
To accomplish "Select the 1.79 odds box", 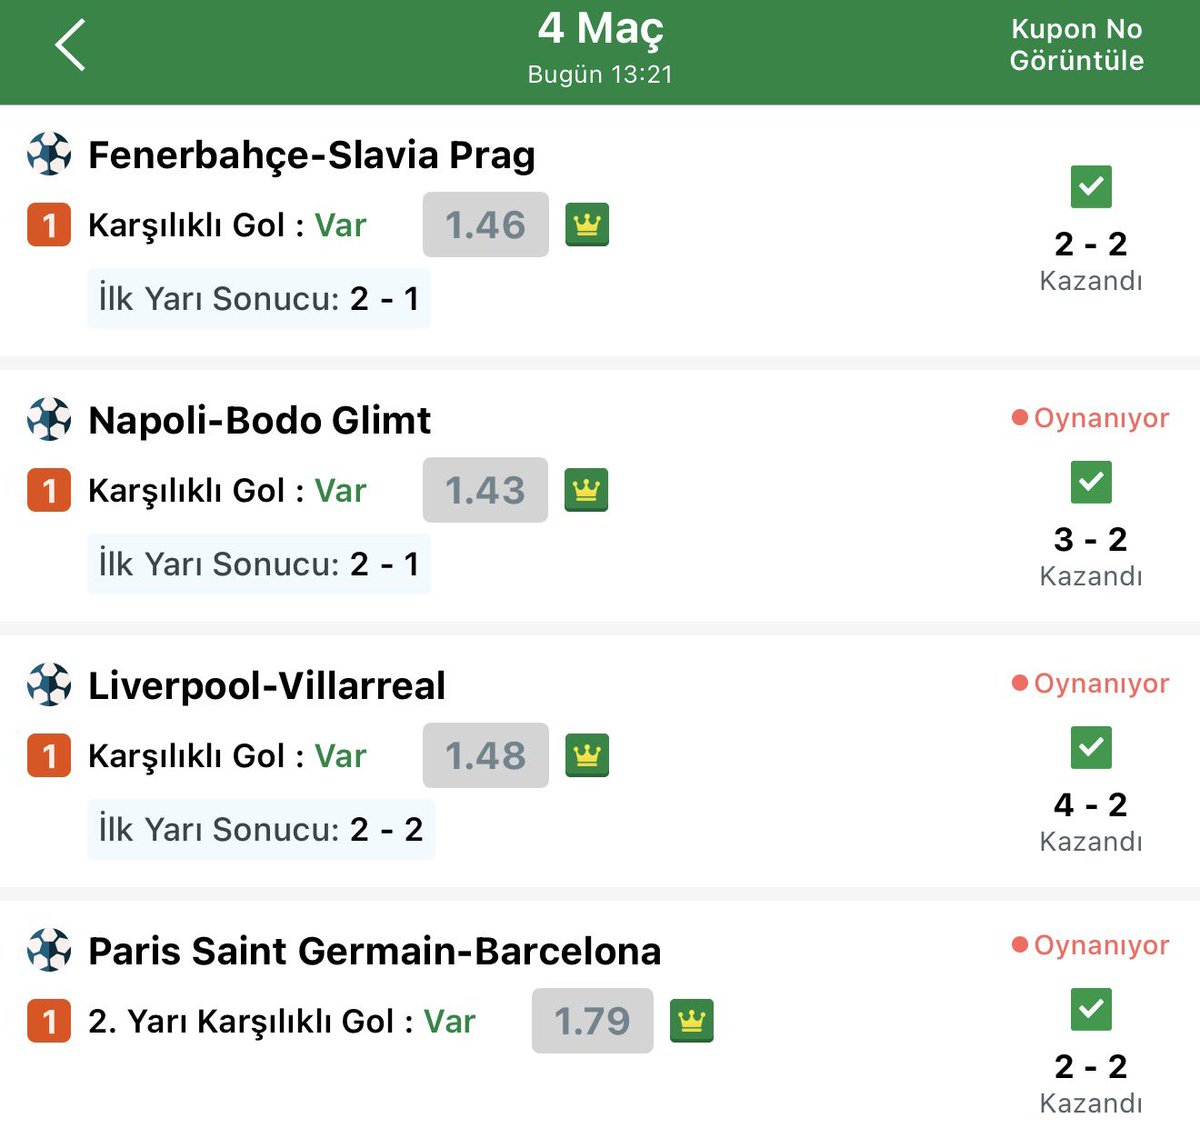I will click(592, 1021).
